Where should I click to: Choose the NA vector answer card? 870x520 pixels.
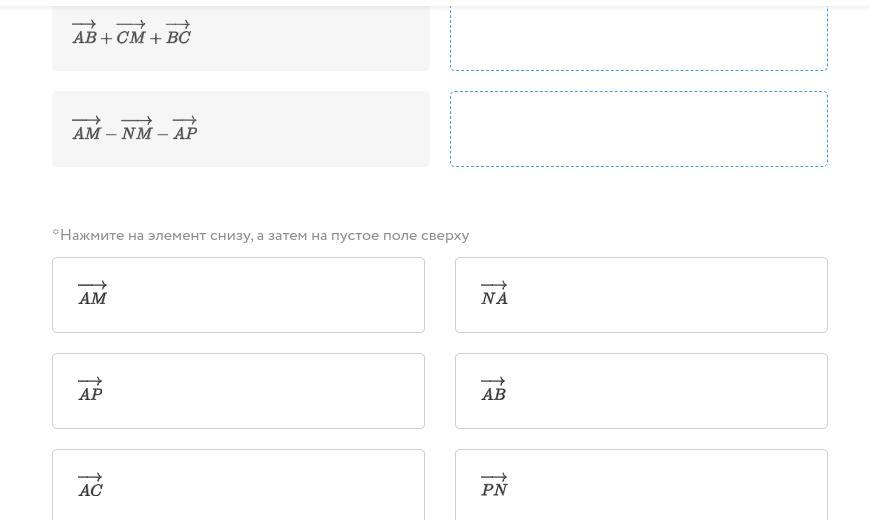pyautogui.click(x=641, y=295)
